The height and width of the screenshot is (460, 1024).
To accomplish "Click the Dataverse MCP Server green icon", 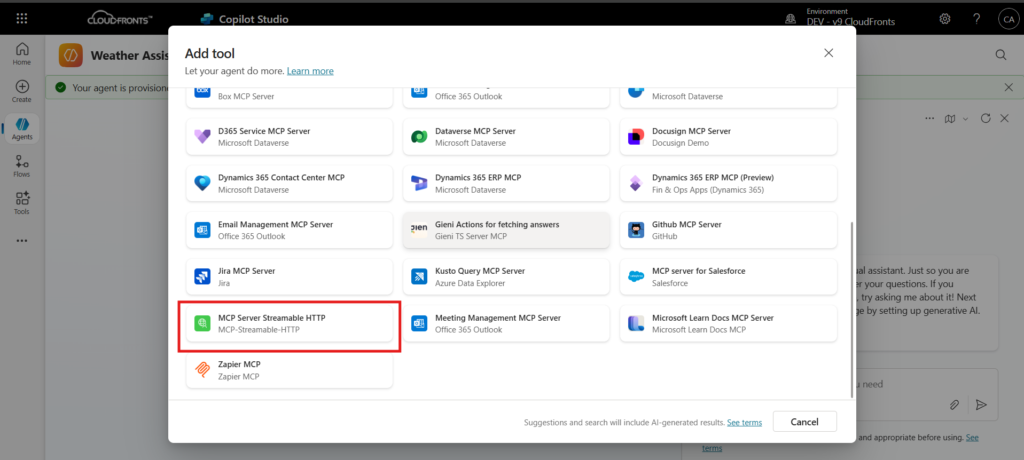I will [x=419, y=137].
